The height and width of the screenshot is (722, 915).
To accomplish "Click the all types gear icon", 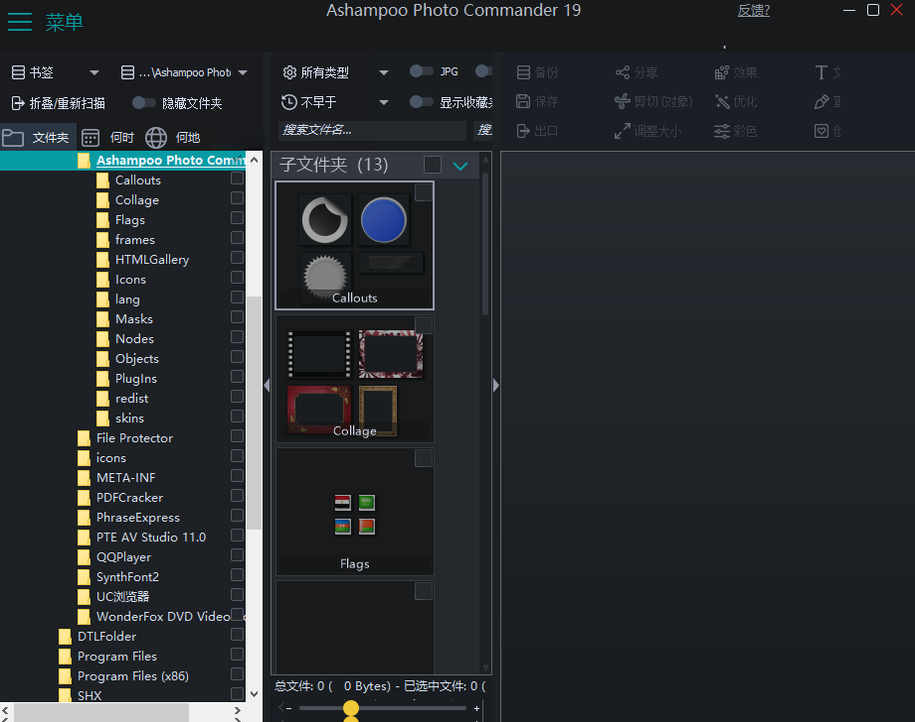I will click(289, 72).
